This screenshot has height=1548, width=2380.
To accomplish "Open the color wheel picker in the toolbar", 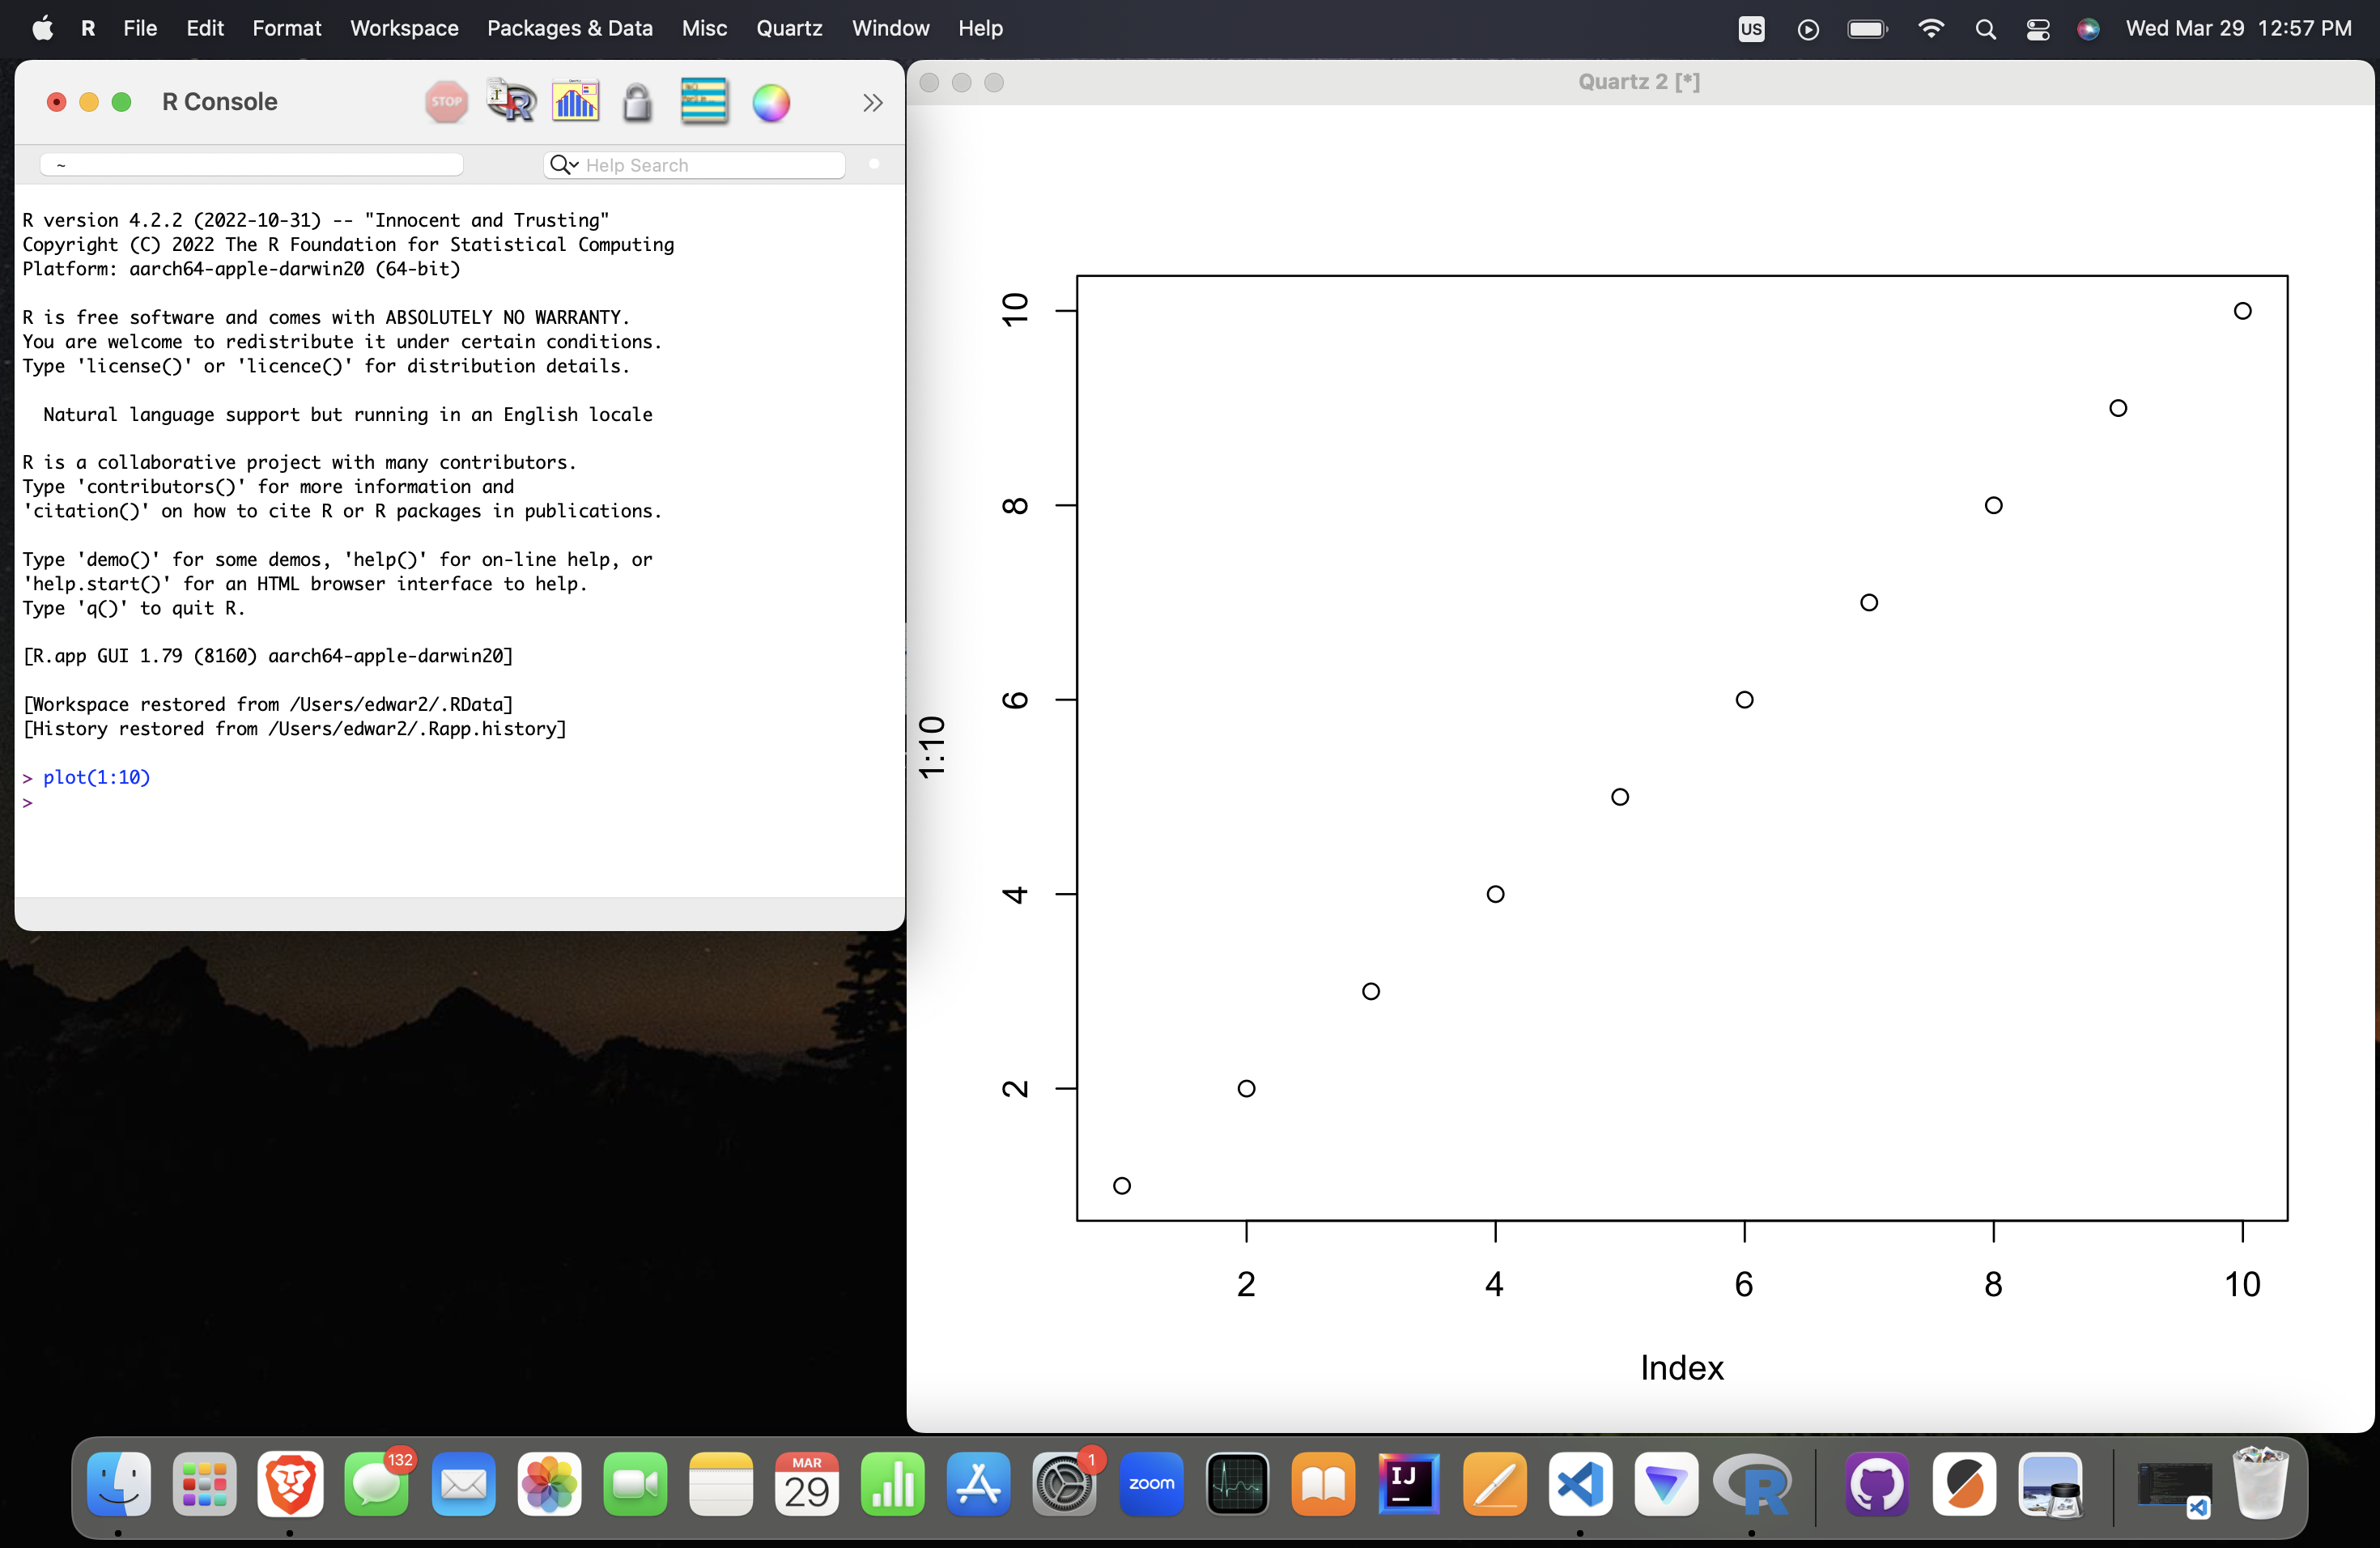I will [x=771, y=101].
